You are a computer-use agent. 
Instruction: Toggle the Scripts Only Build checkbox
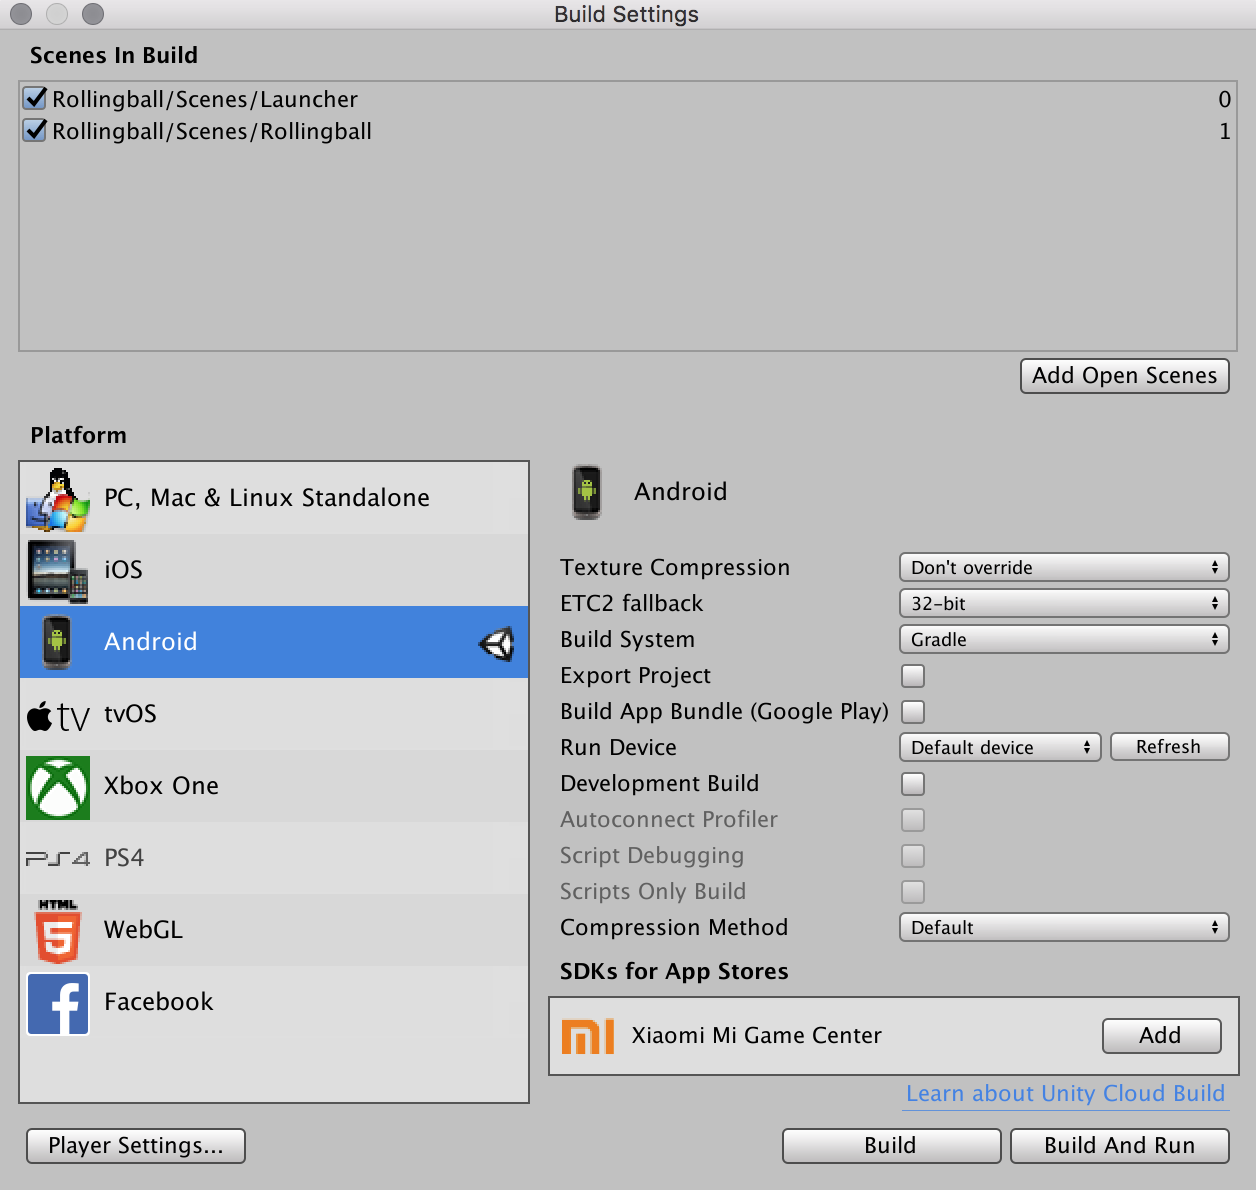[913, 892]
